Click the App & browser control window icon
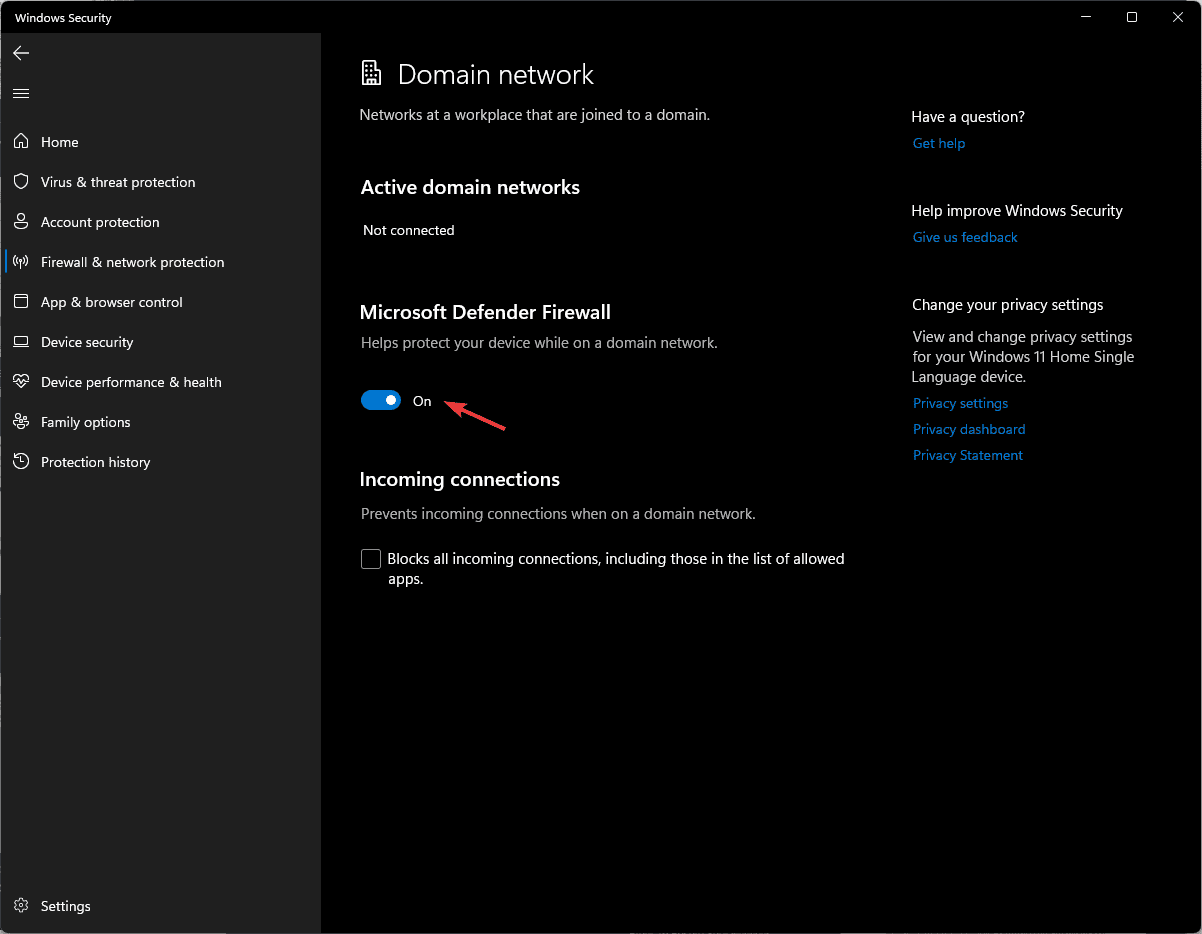 tap(21, 302)
